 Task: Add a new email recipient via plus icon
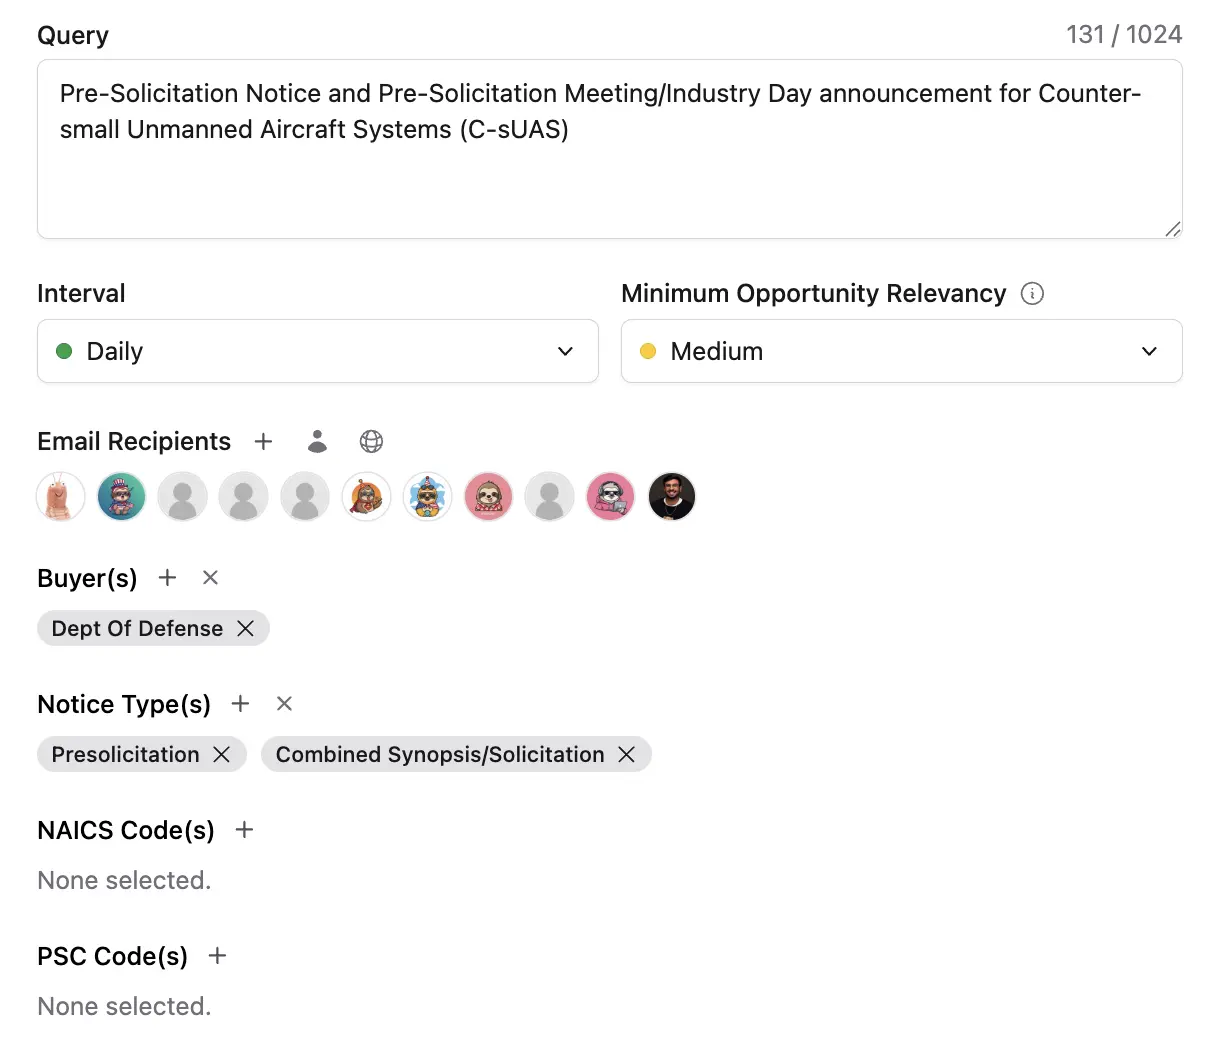click(263, 441)
